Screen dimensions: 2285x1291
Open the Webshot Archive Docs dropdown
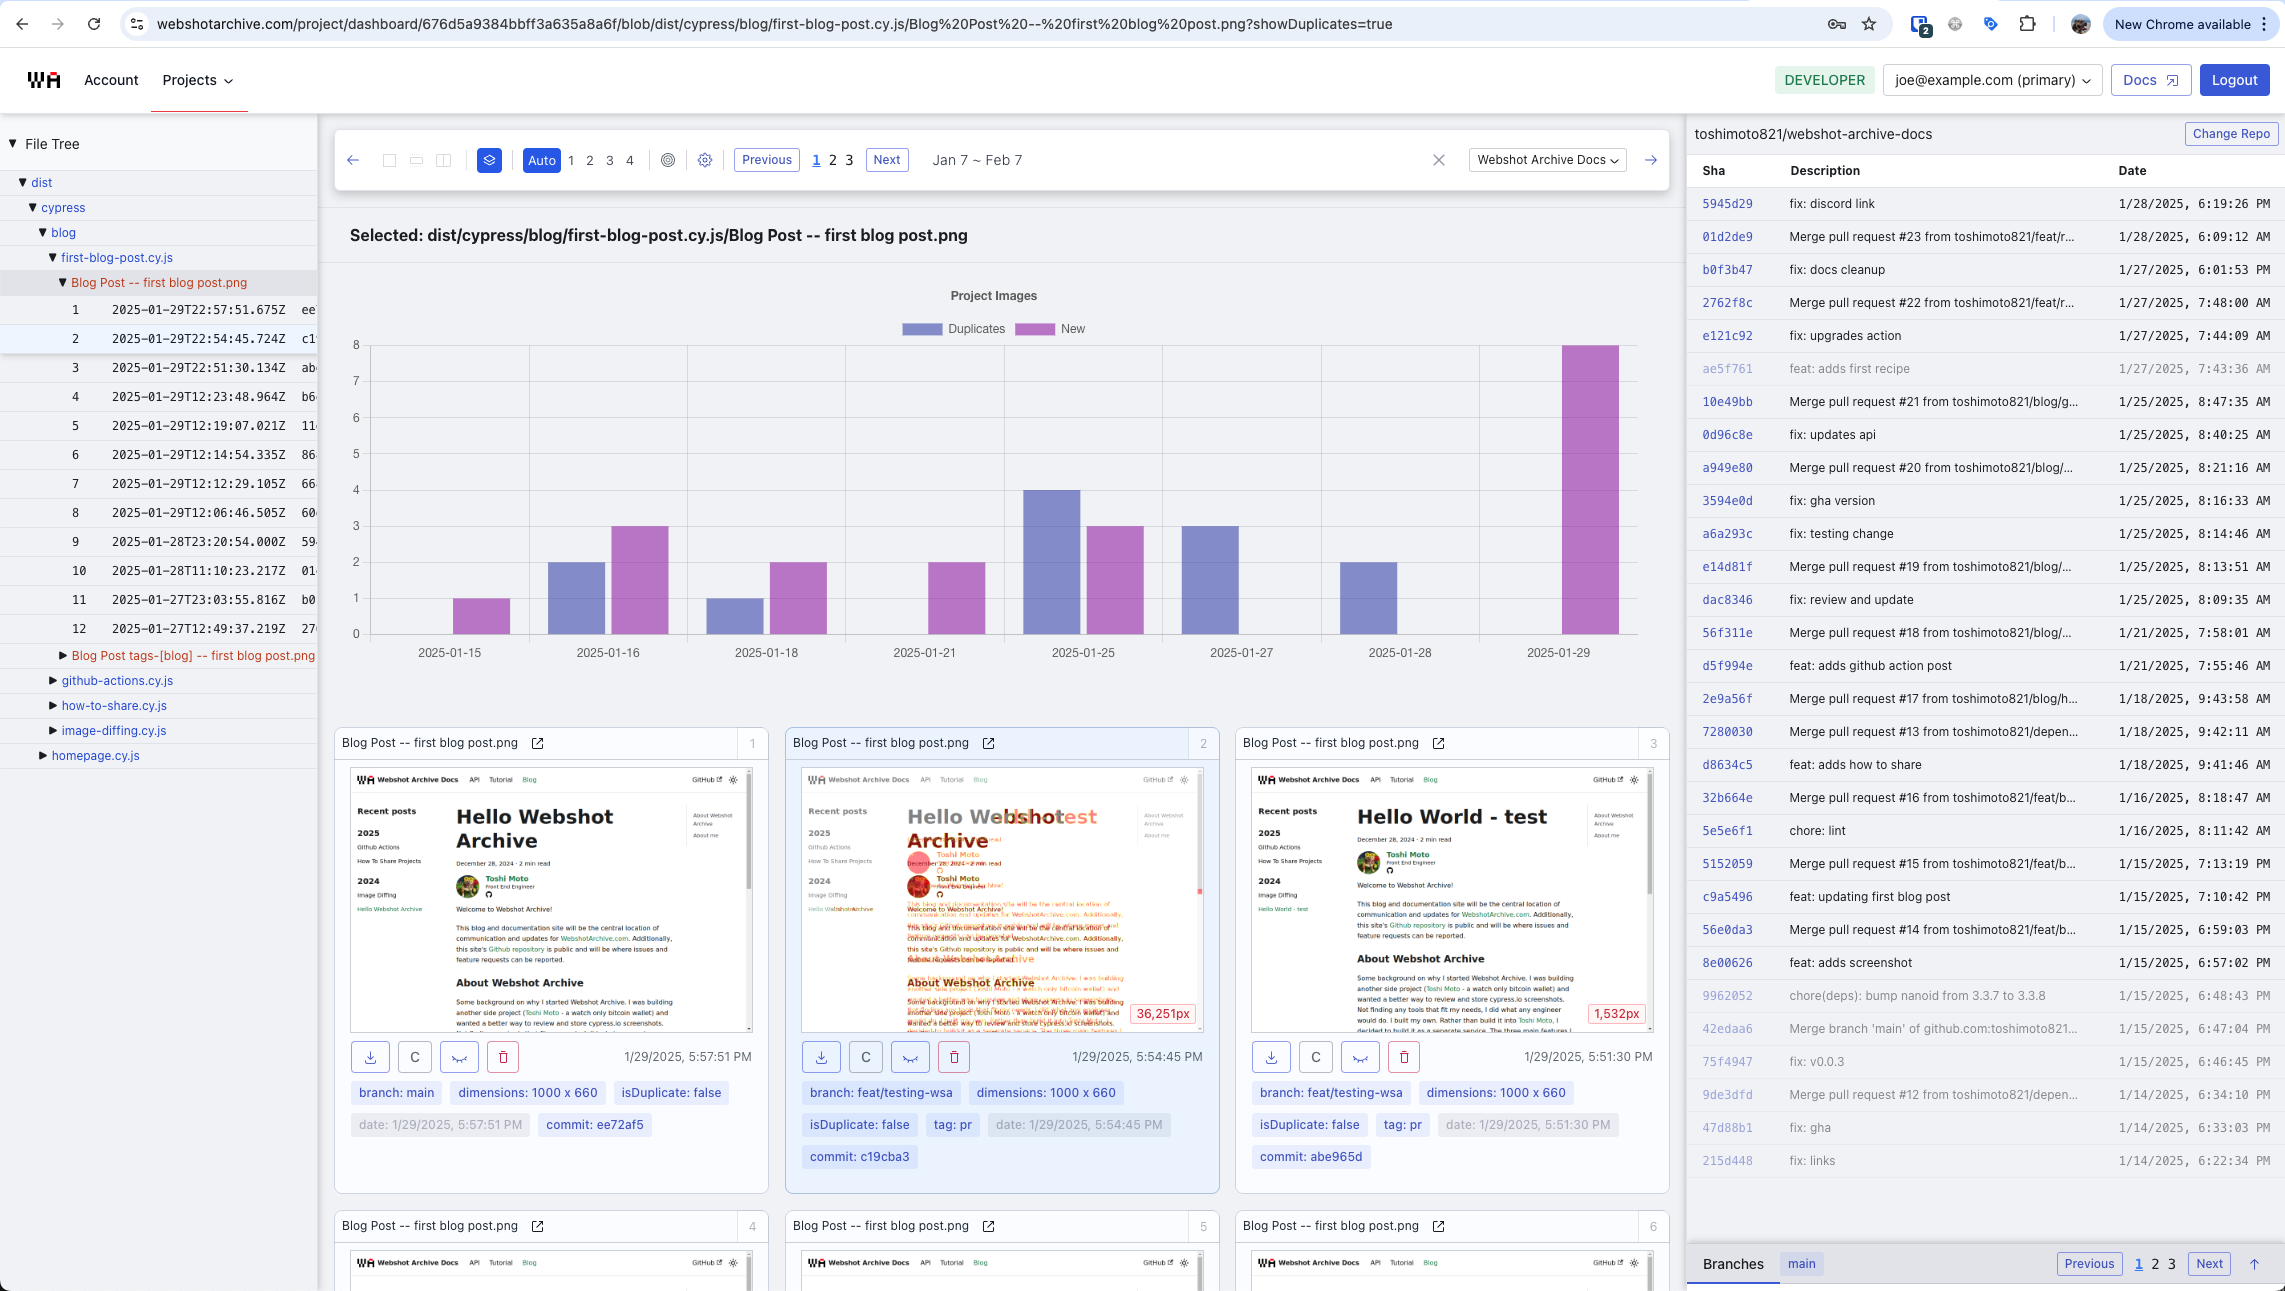coord(1546,160)
